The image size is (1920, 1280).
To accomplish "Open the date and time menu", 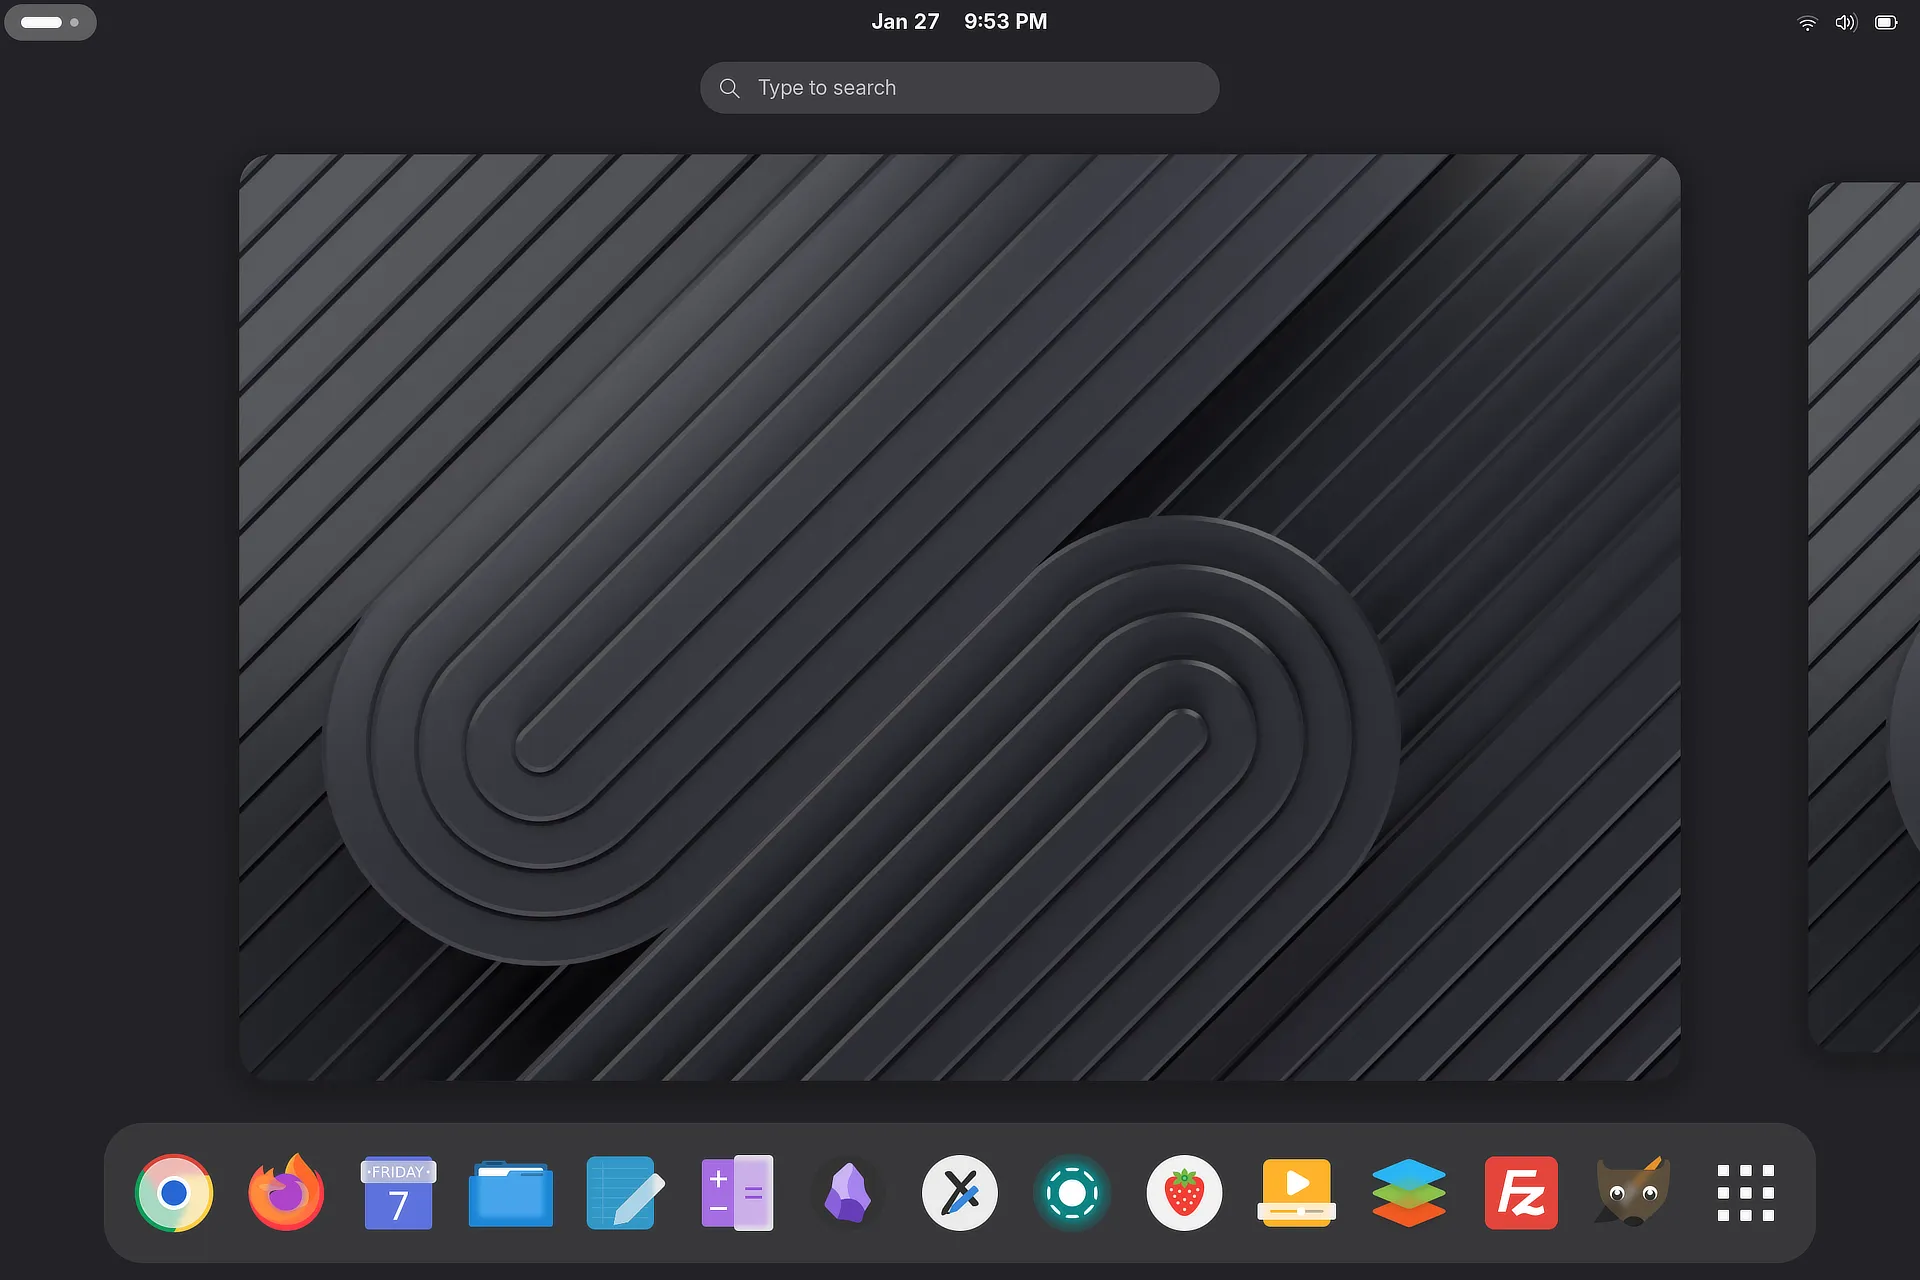I will [958, 21].
